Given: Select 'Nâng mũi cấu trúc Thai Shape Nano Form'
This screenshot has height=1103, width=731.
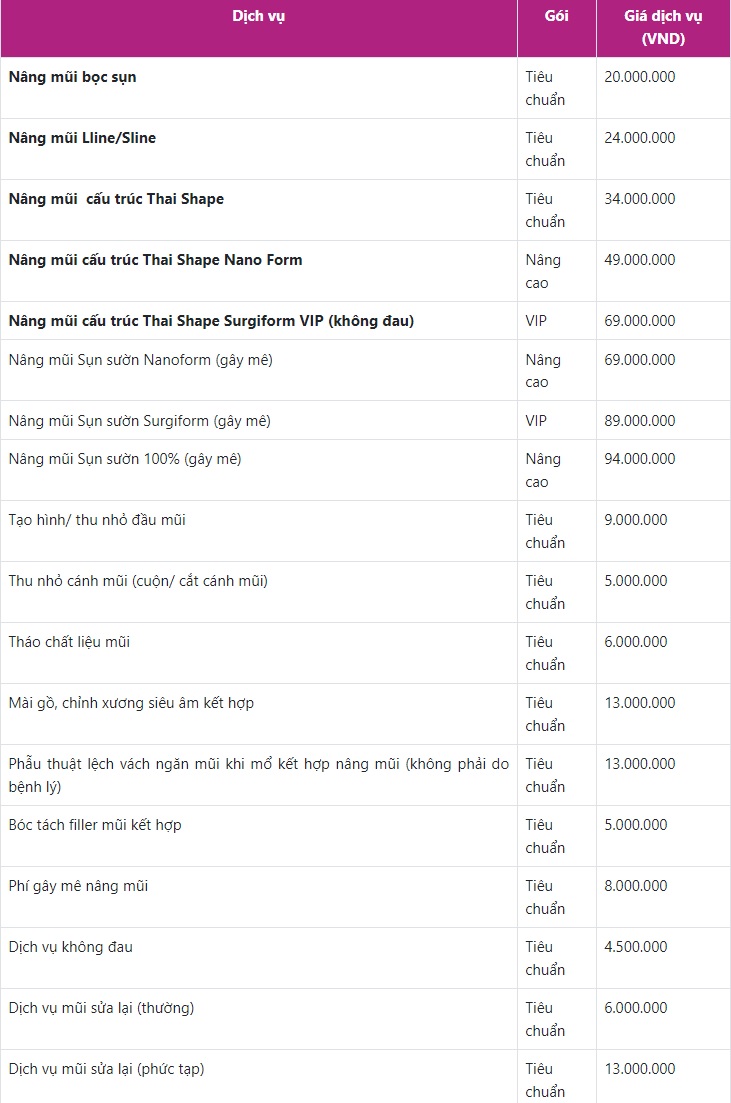Looking at the screenshot, I should 156,260.
